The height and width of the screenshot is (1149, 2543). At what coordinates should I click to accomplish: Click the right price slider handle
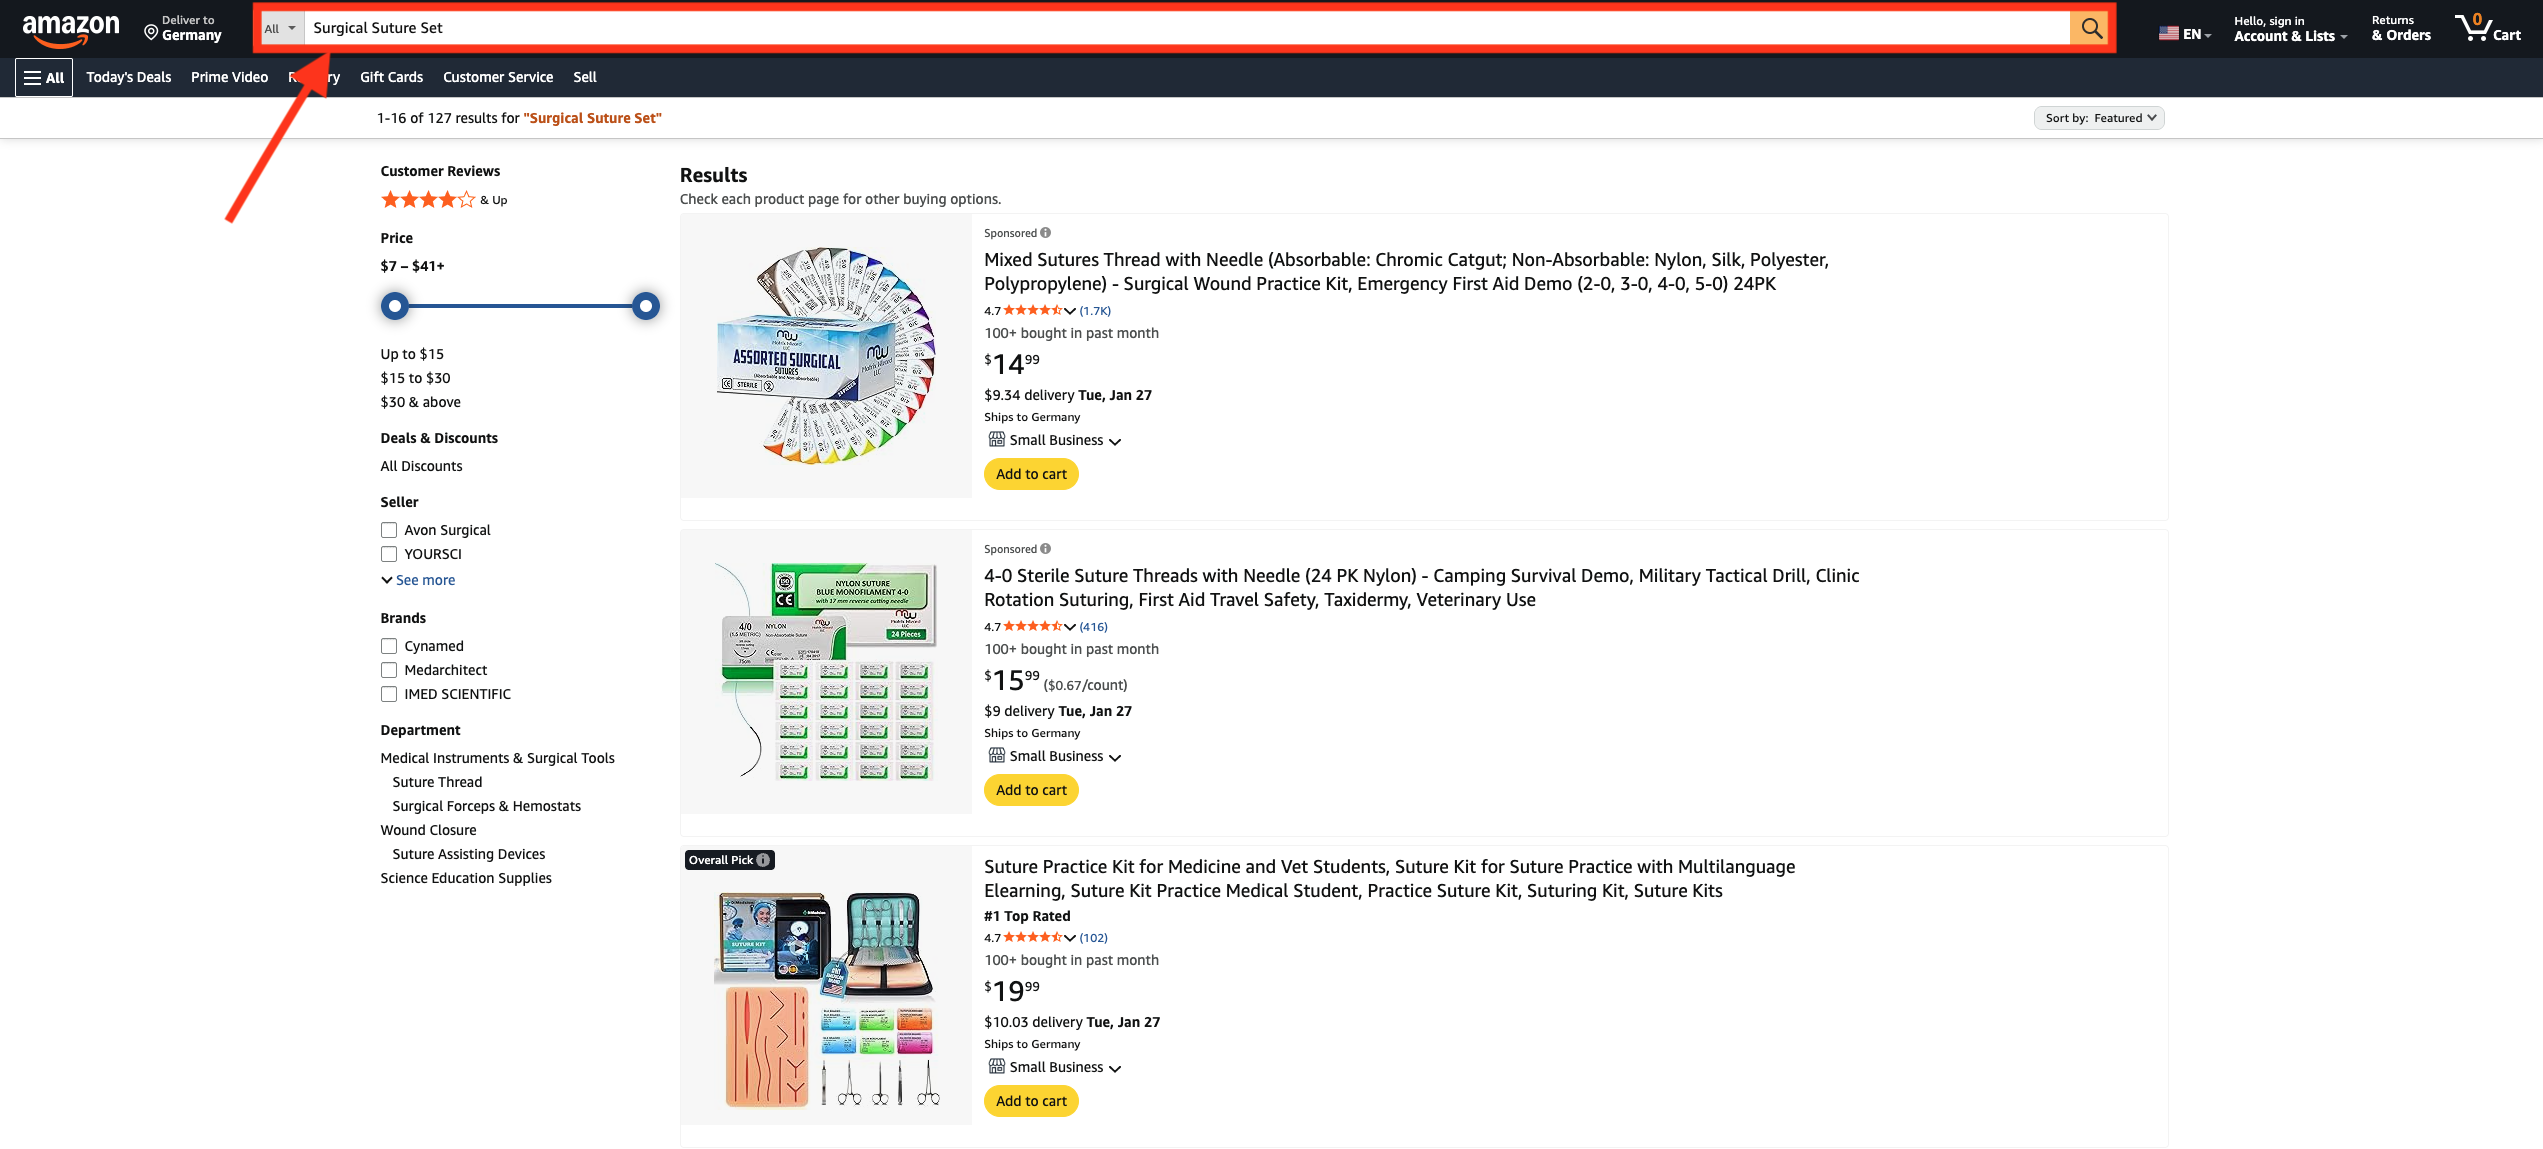pyautogui.click(x=646, y=306)
